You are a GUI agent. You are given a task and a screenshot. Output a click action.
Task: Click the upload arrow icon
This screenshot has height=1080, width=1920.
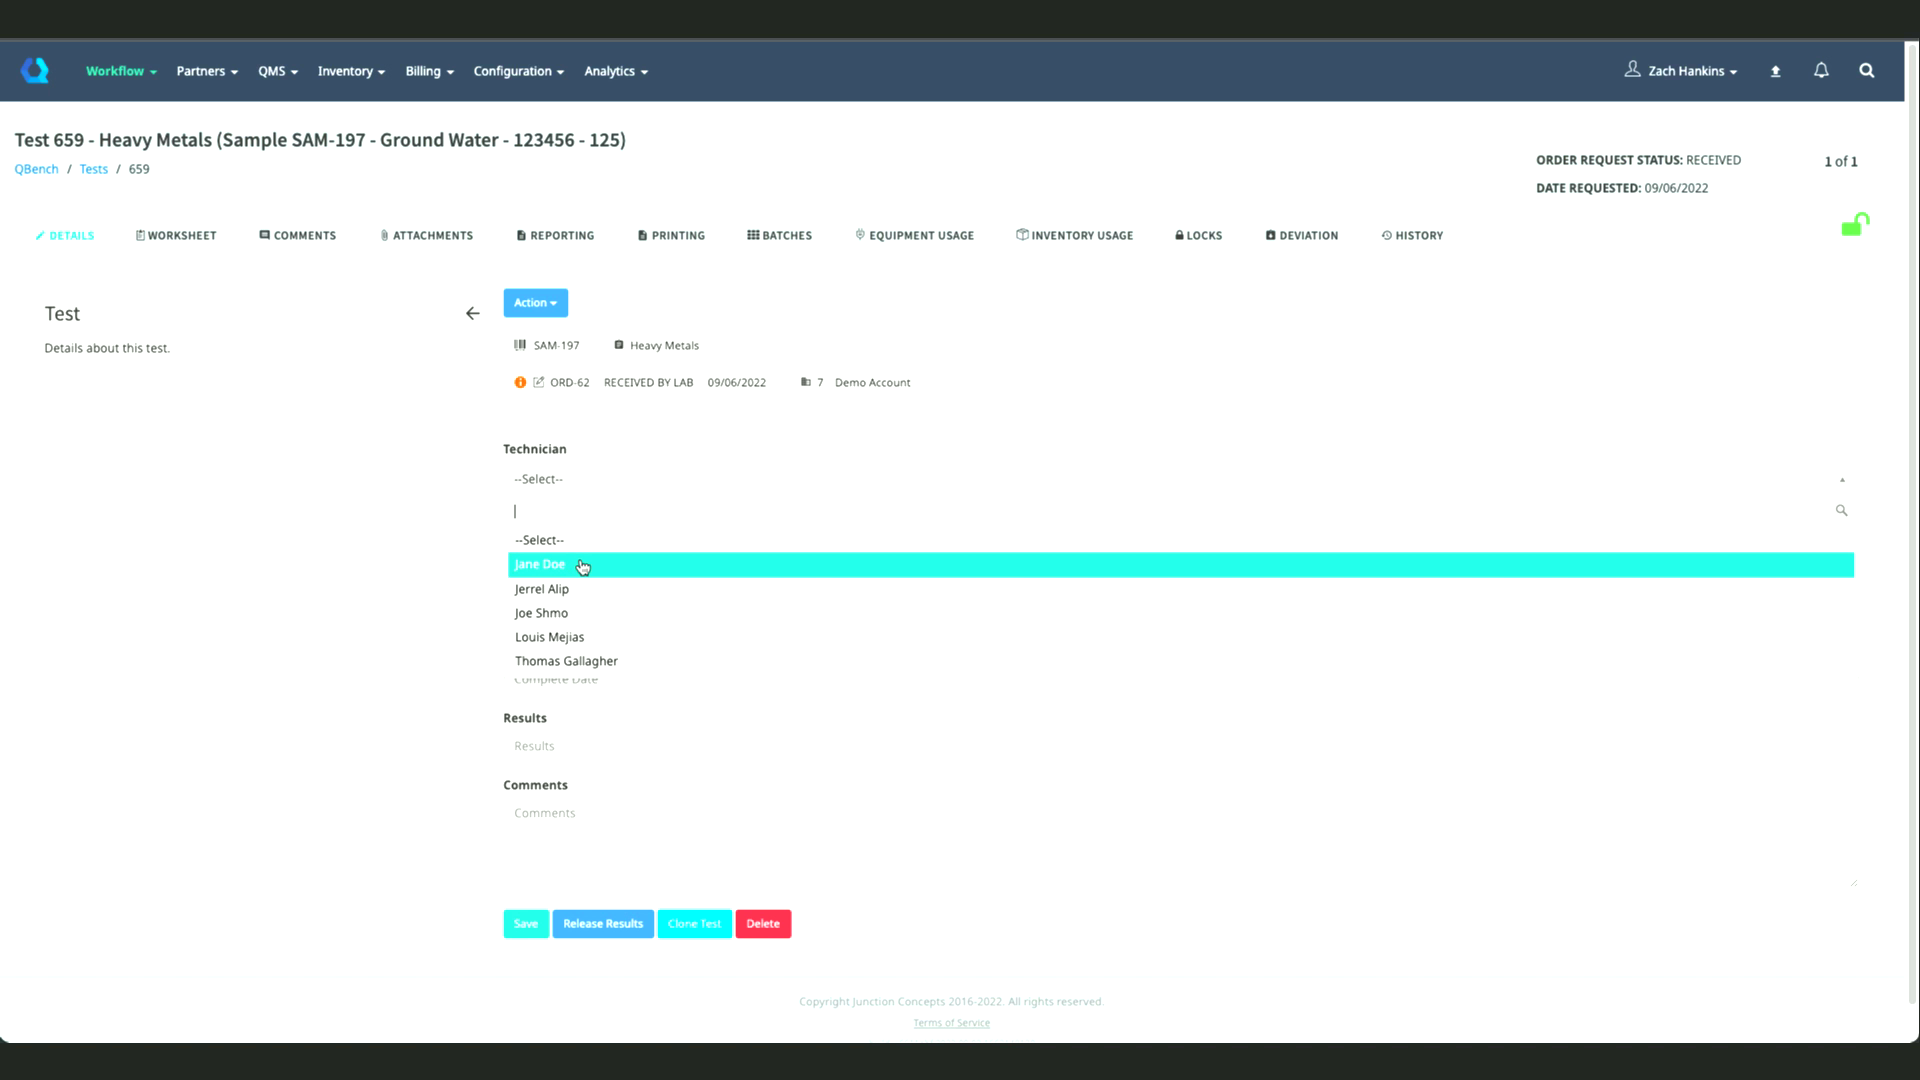[x=1775, y=71]
